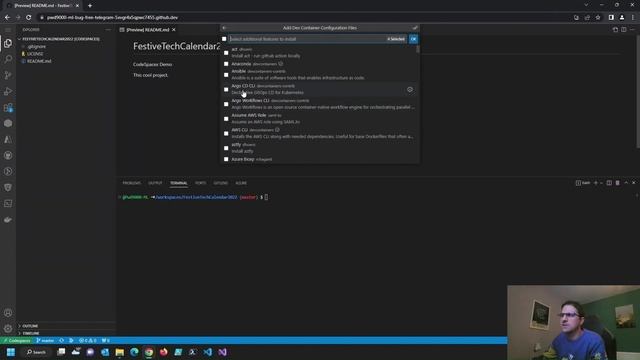Open Visual Studio Code from taskbar
Screen dimensions: 640x360
[207, 352]
